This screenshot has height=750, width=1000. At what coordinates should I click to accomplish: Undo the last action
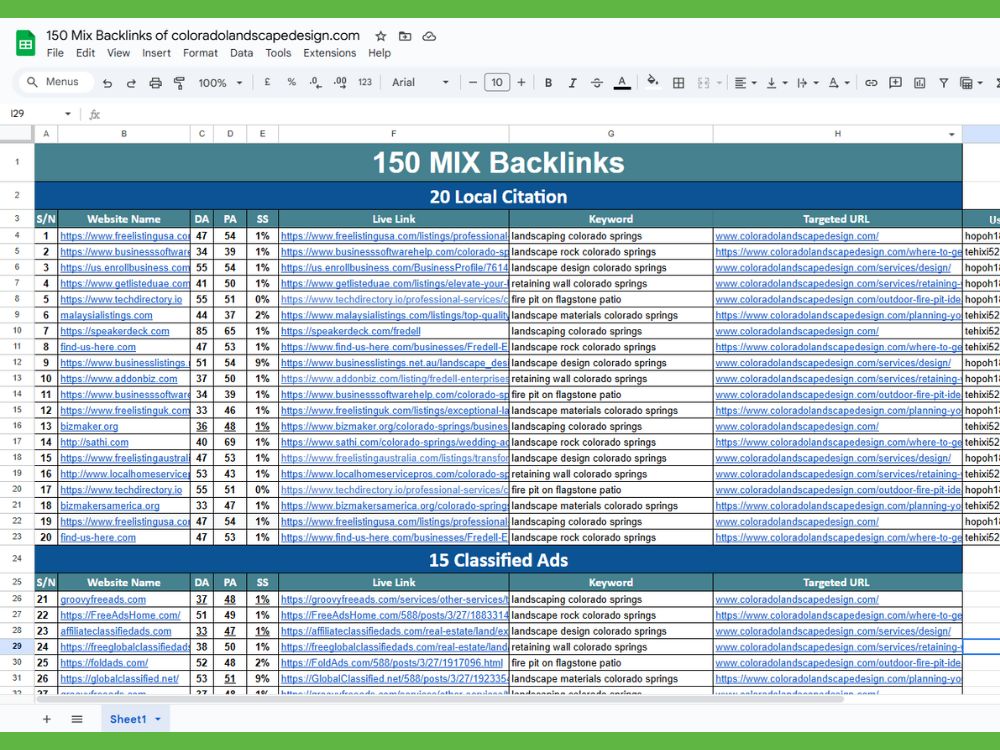click(x=107, y=83)
